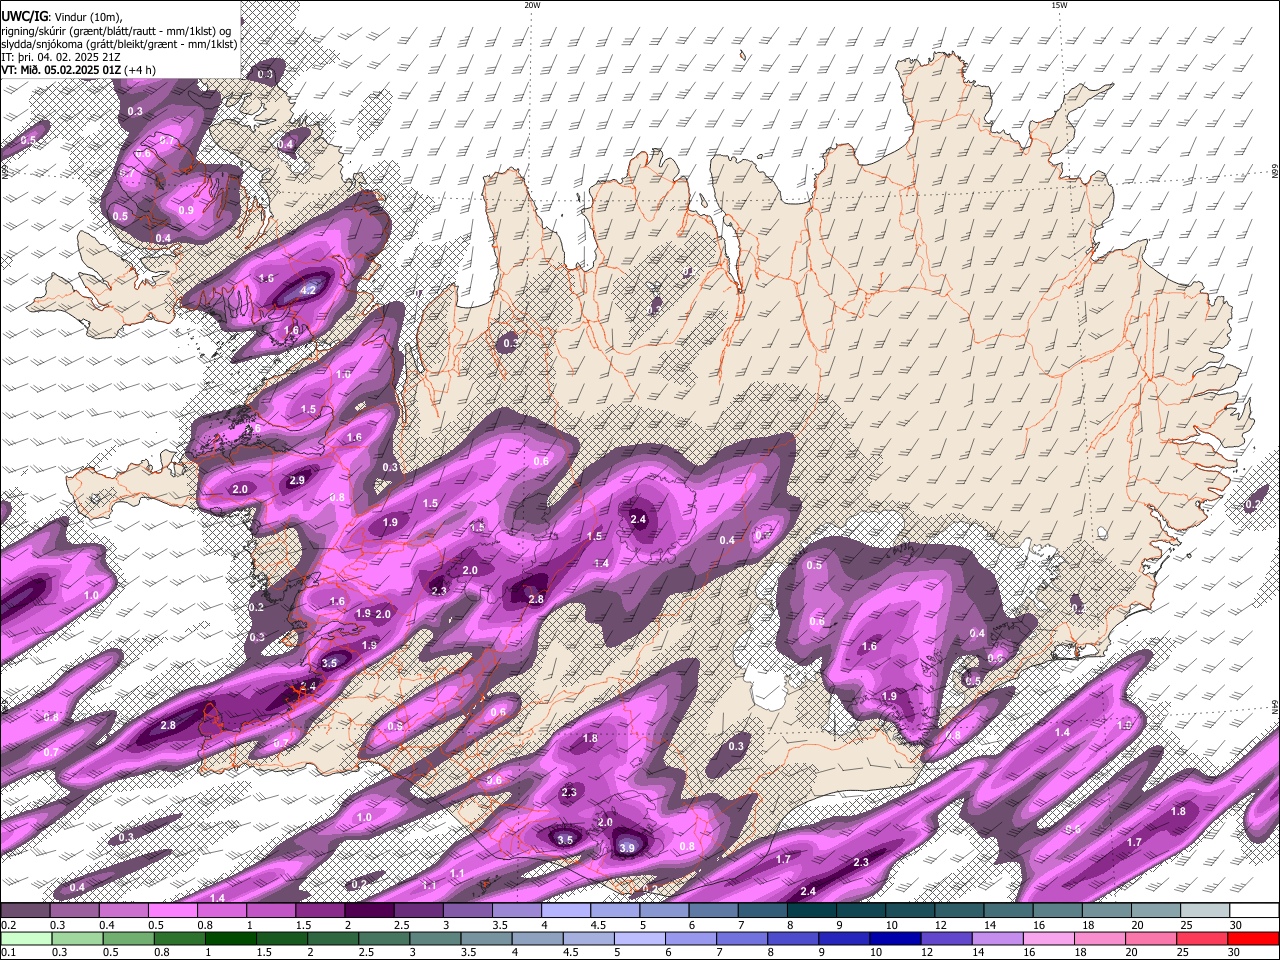Viewport: 1280px width, 960px height.
Task: Click the bright pink 0.5–0.8 swatch on upper scale
Action: click(x=173, y=910)
